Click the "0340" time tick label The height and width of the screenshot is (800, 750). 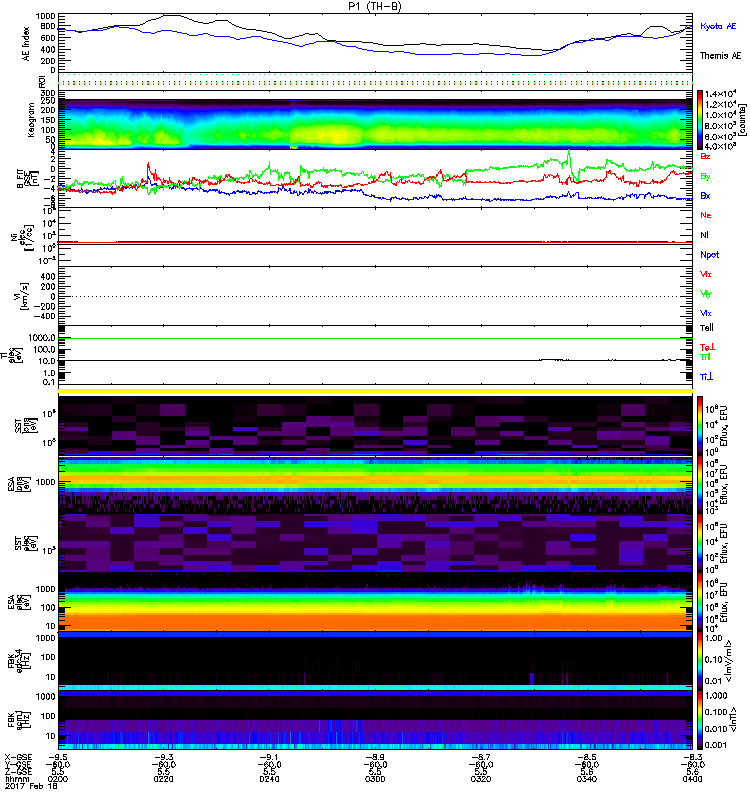pos(587,779)
